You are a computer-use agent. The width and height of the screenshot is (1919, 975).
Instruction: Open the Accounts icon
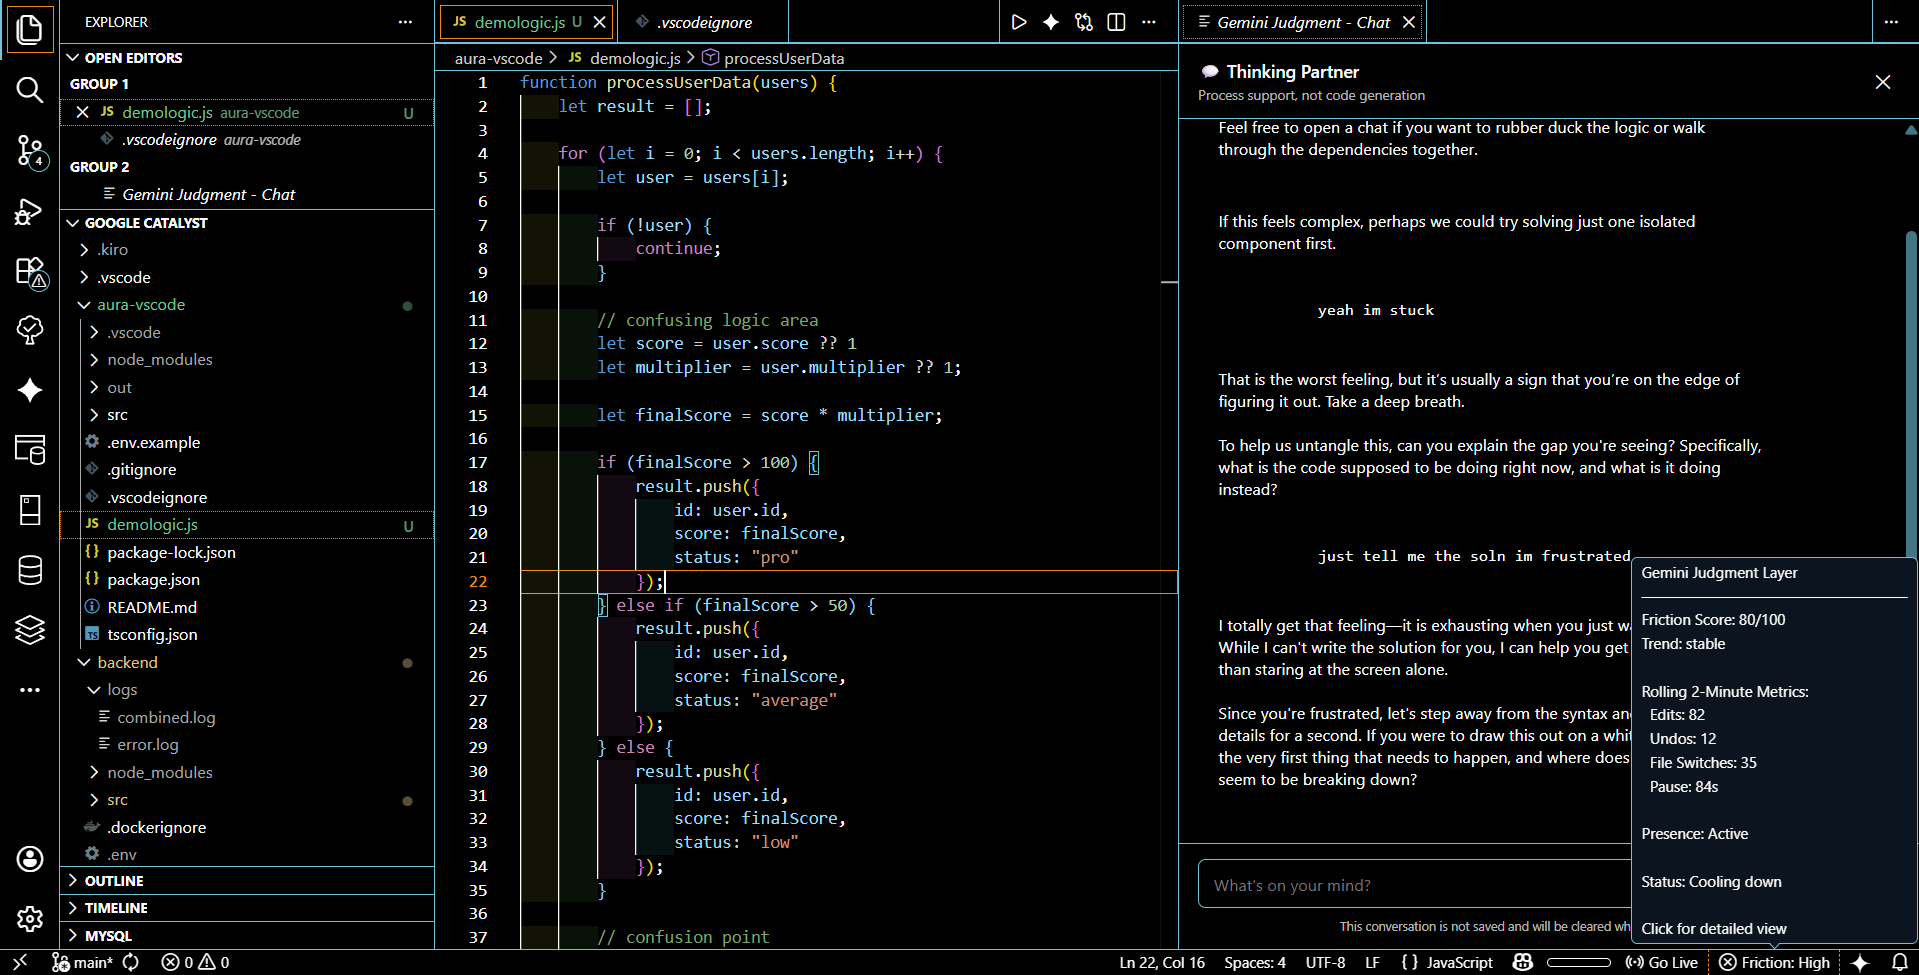pyautogui.click(x=30, y=859)
